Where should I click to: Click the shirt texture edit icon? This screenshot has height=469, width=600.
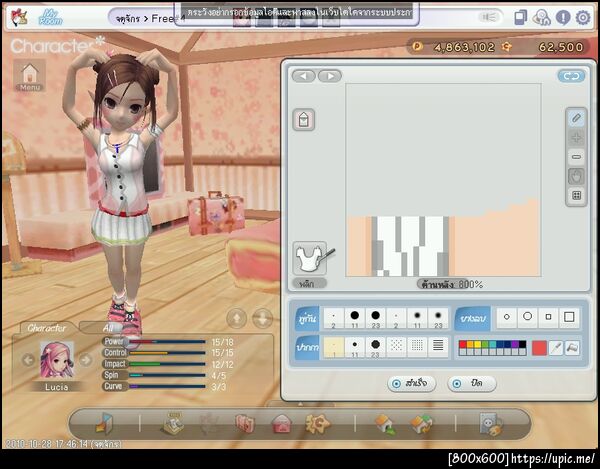click(310, 258)
